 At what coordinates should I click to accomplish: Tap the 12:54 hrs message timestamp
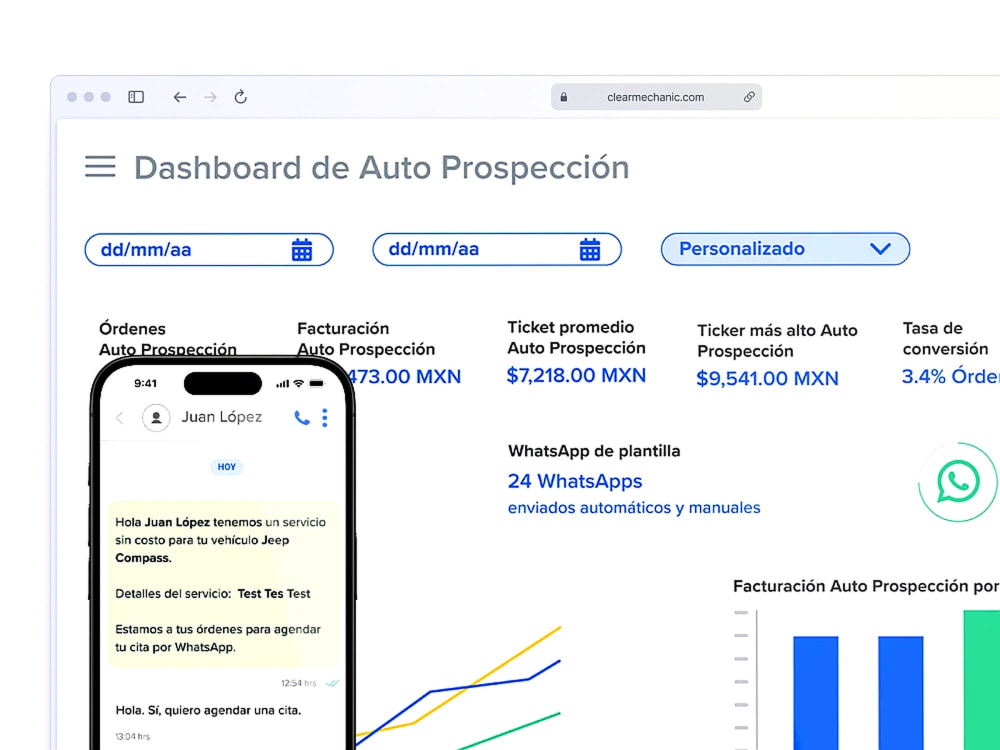[298, 683]
